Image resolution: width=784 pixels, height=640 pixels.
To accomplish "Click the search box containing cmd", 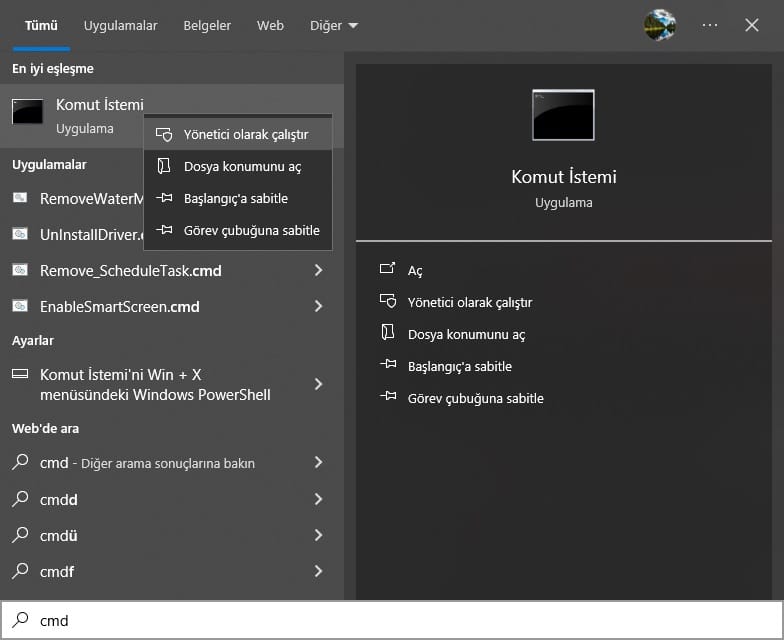I will click(x=400, y=621).
